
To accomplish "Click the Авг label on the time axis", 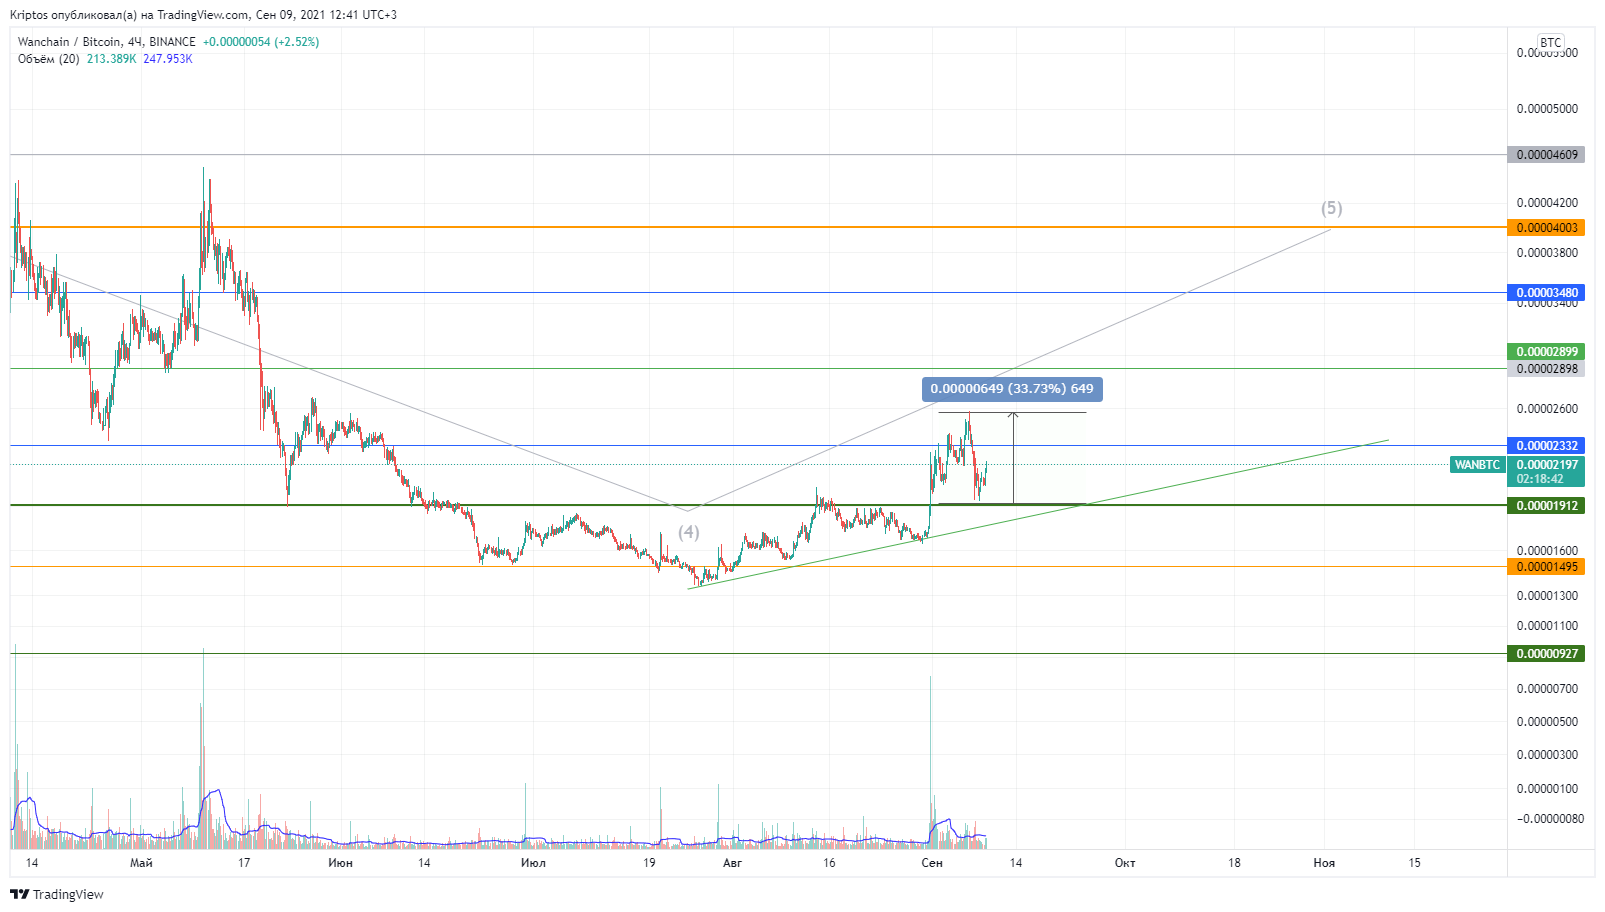I will tap(732, 863).
